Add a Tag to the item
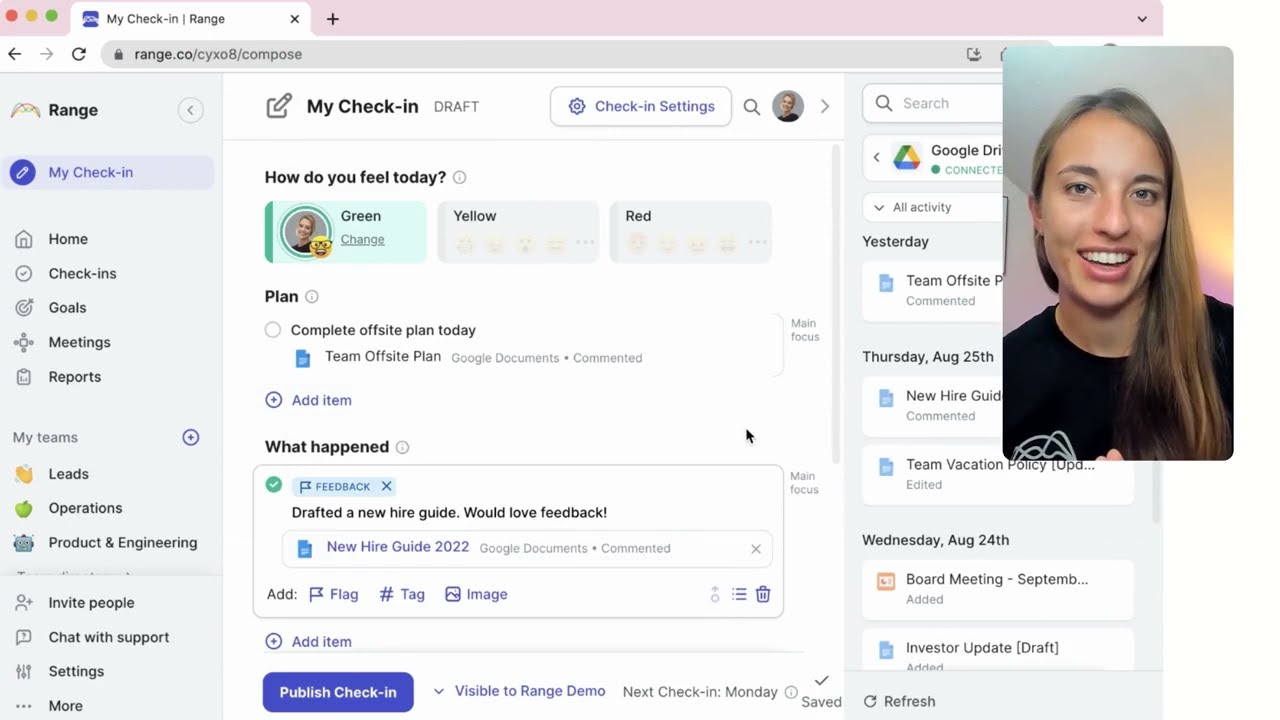The width and height of the screenshot is (1280, 720). pyautogui.click(x=402, y=594)
